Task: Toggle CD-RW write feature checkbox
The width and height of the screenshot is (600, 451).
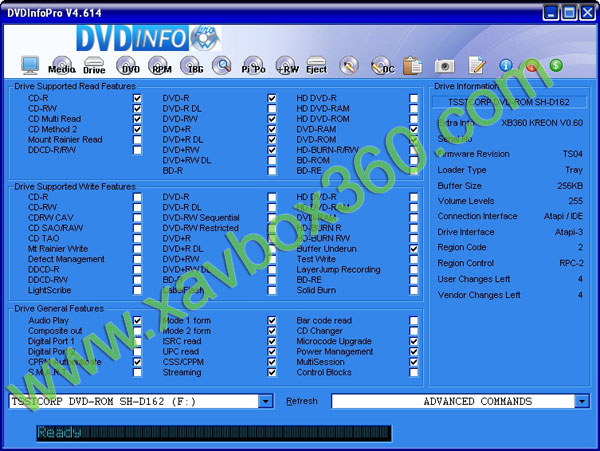Action: point(137,207)
